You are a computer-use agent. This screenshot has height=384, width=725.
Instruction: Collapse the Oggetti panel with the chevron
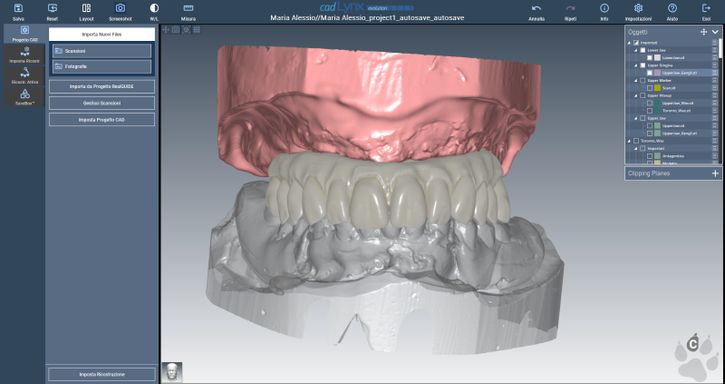tap(715, 32)
